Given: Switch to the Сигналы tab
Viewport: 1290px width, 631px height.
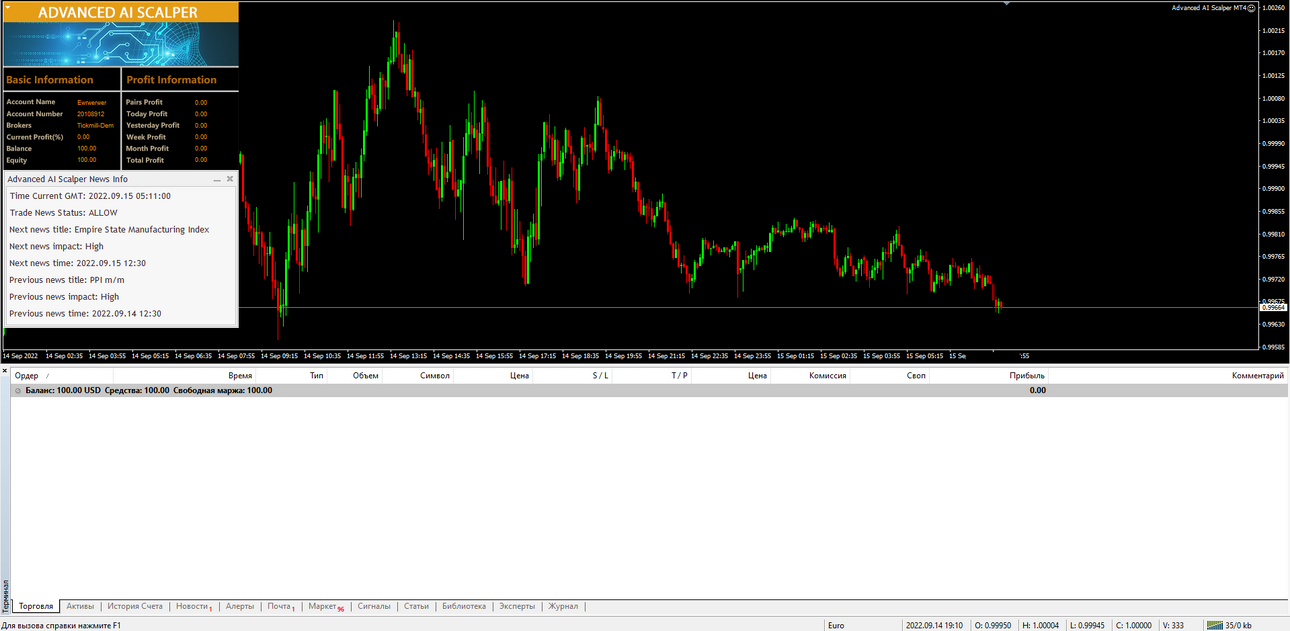Looking at the screenshot, I should click(x=374, y=606).
